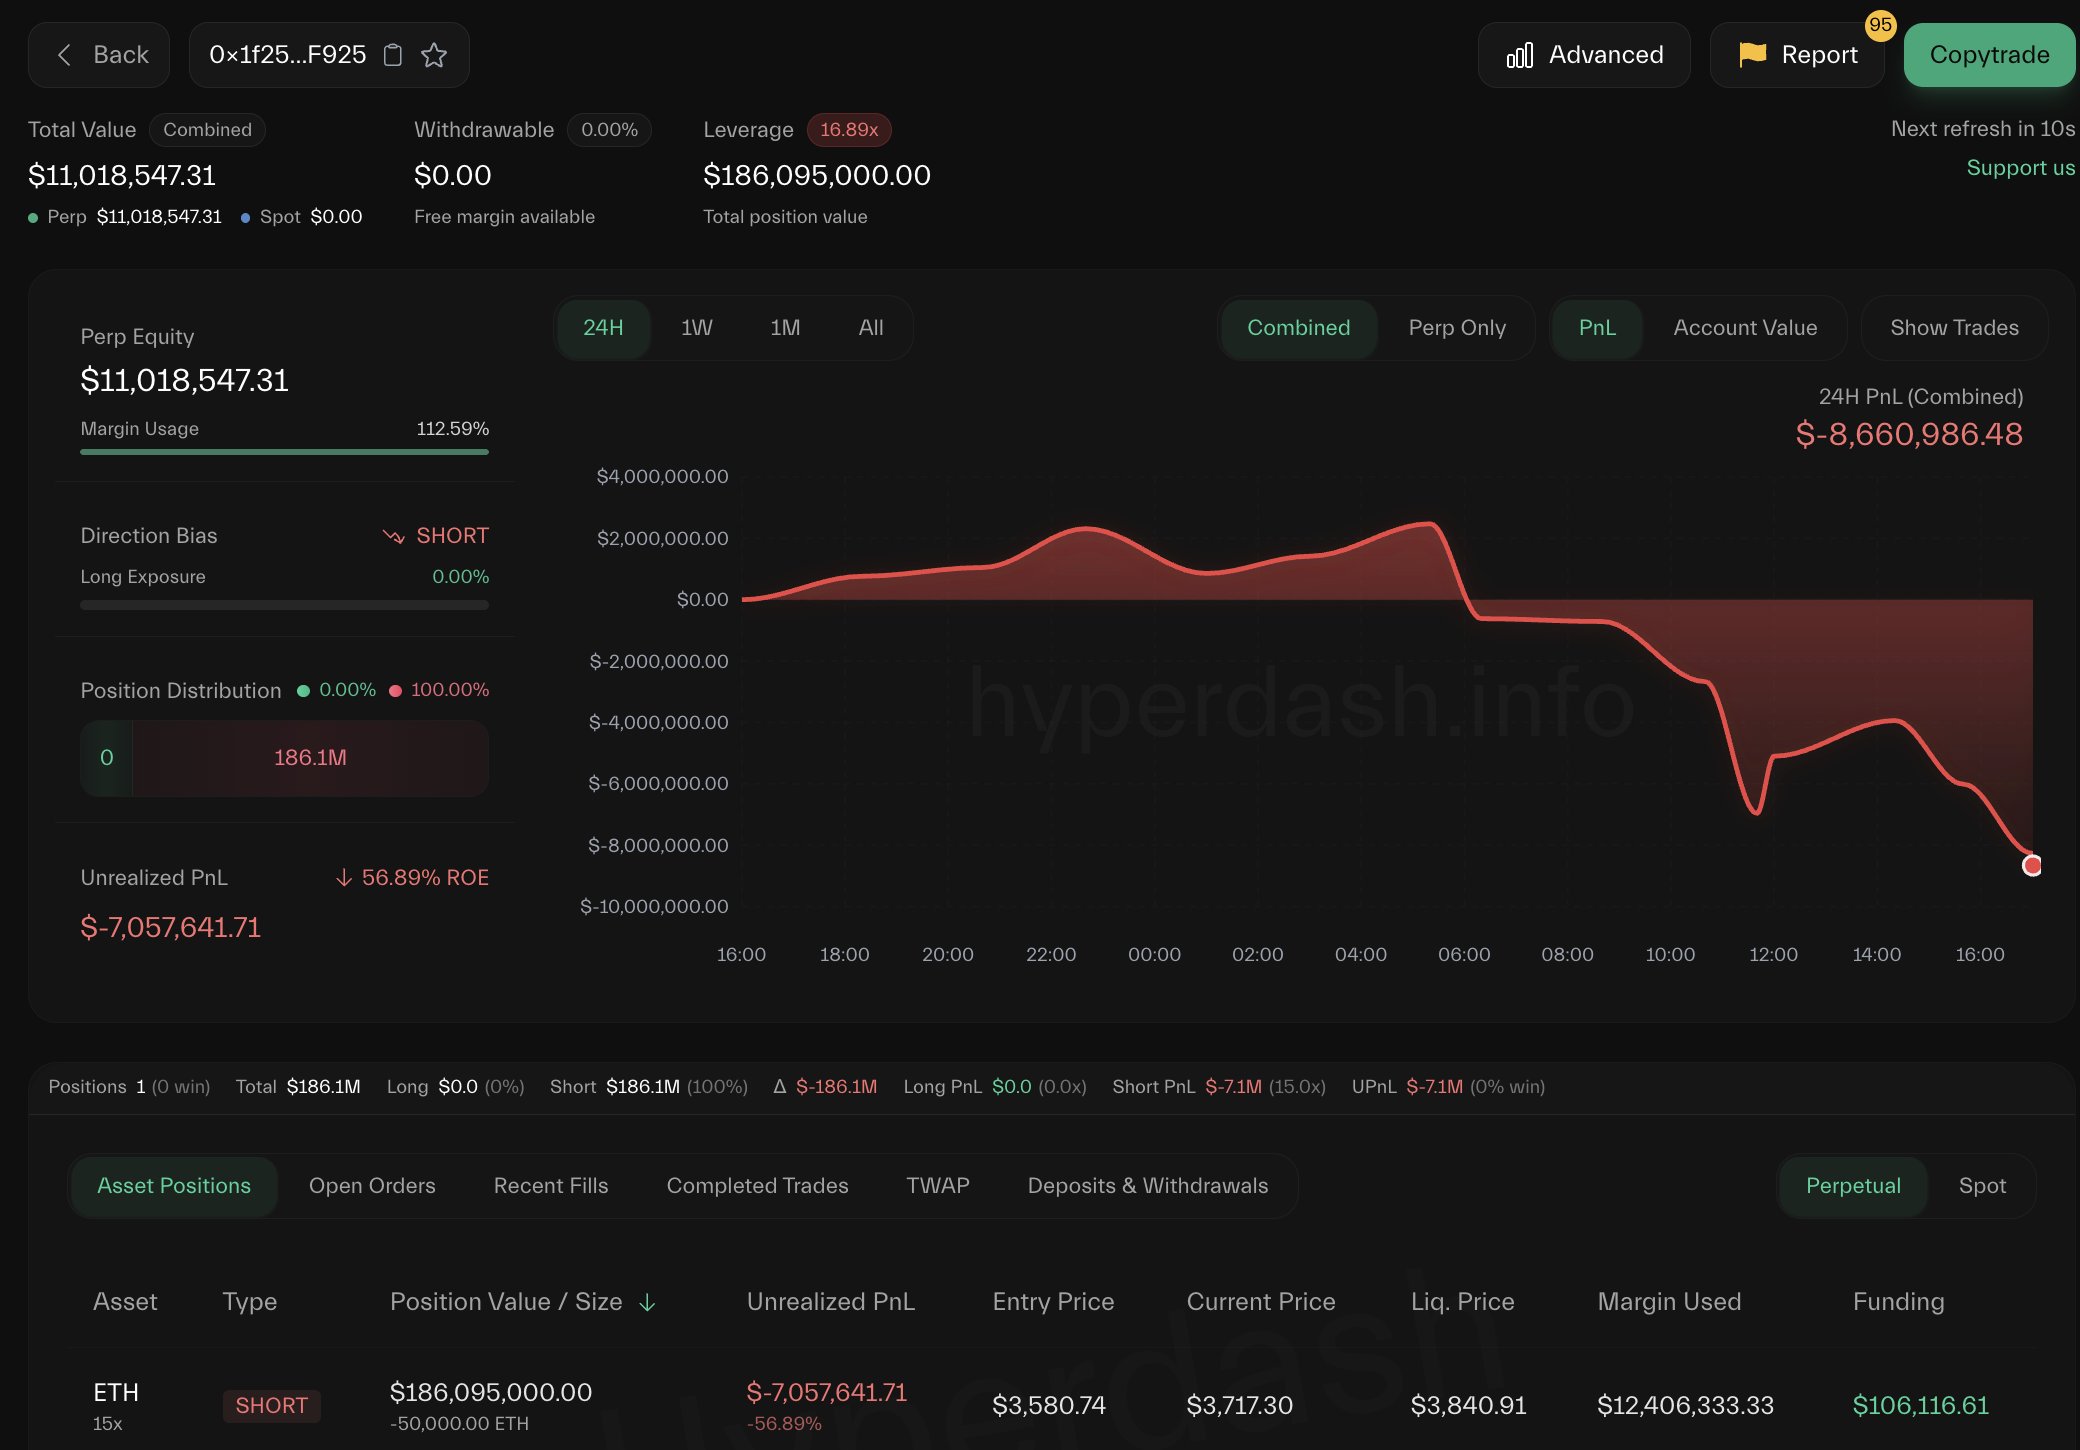The height and width of the screenshot is (1450, 2080).
Task: Select the All timeframe
Action: click(871, 328)
